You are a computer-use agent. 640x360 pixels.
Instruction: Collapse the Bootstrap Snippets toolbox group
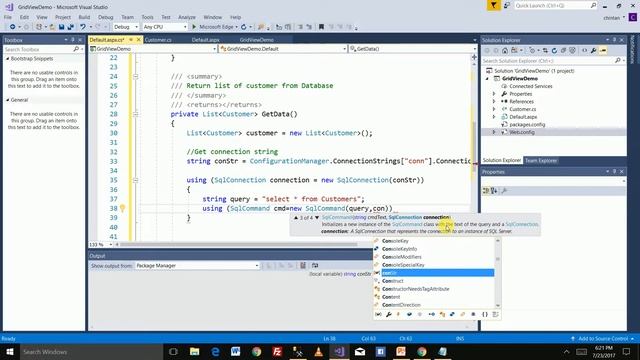[x=7, y=59]
